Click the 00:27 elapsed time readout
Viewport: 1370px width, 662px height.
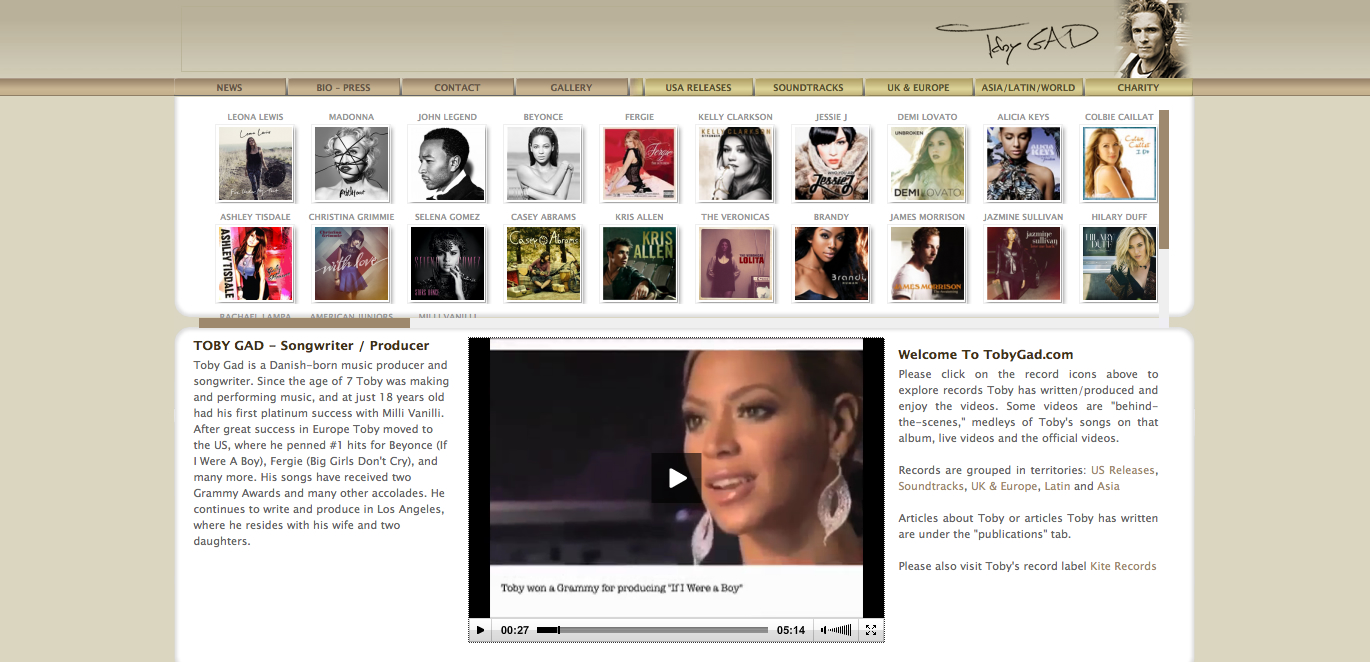[515, 630]
